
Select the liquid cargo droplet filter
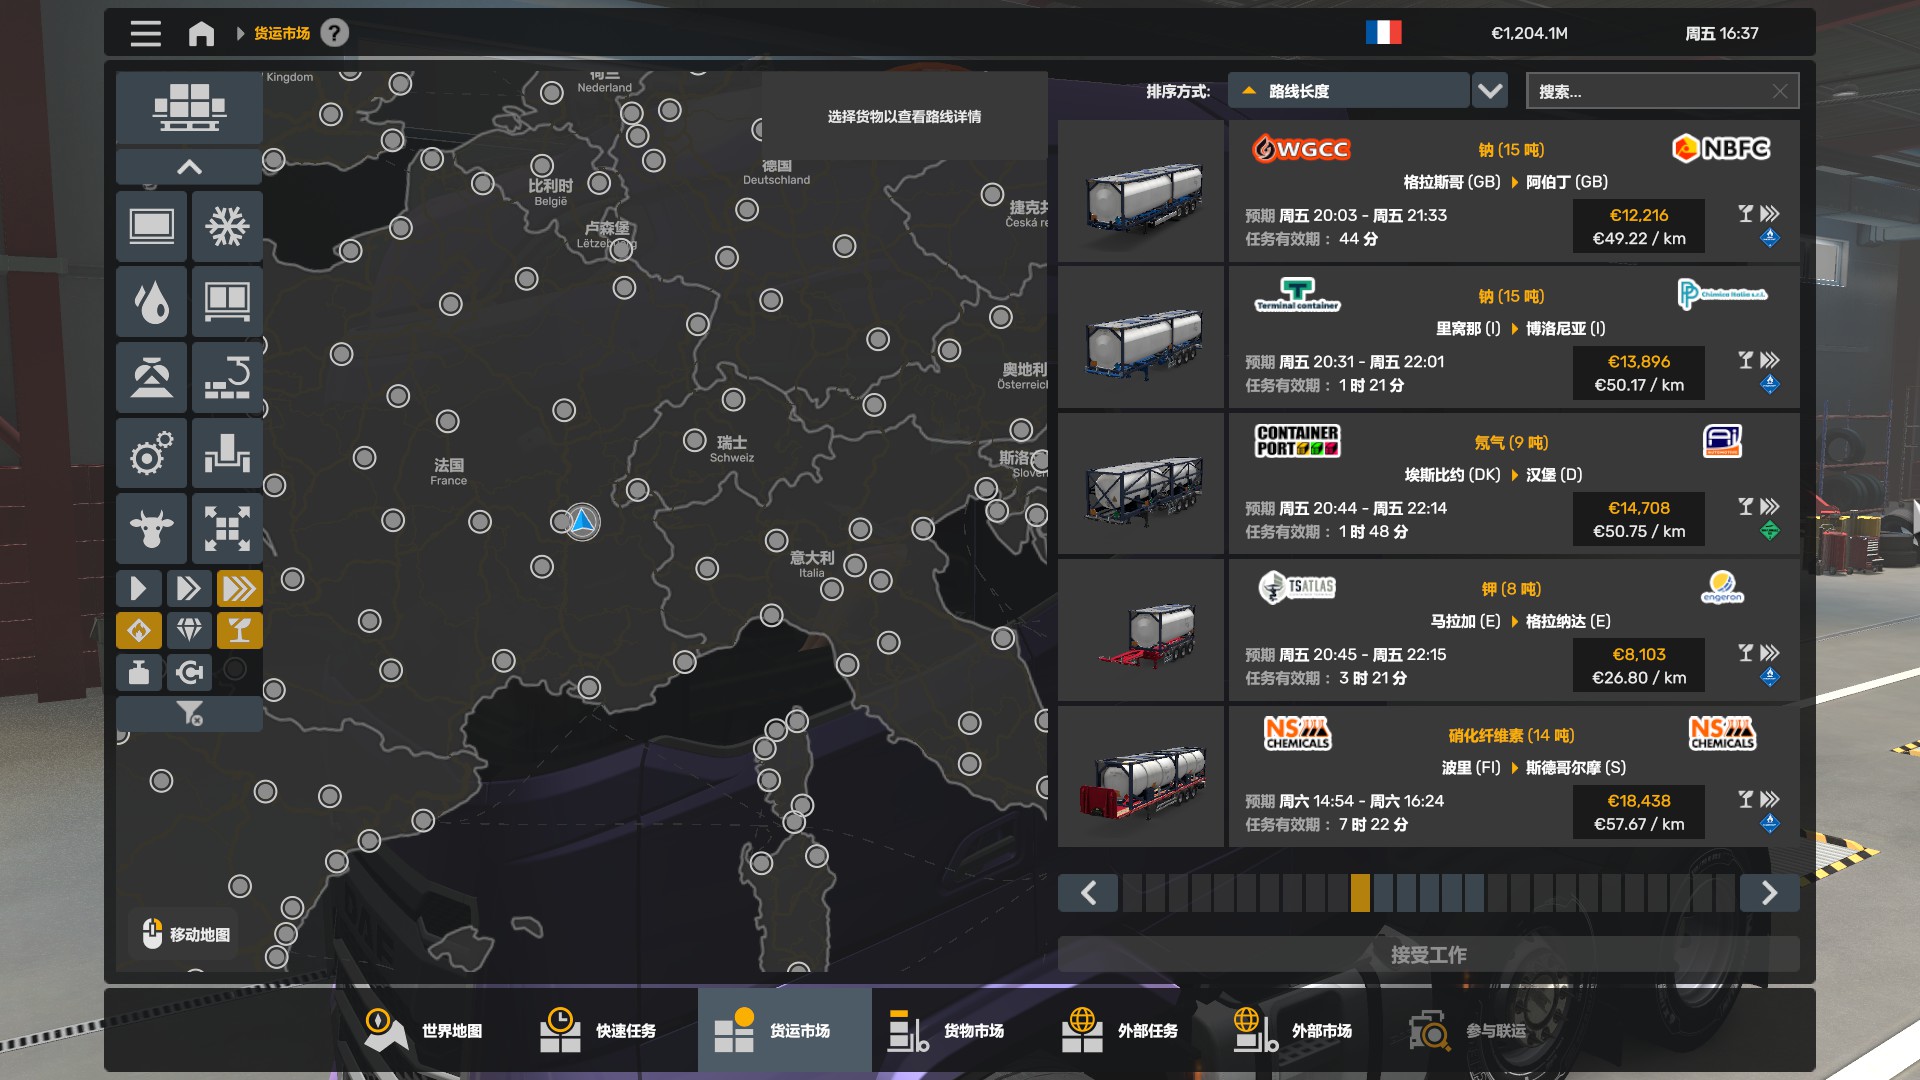pos(151,302)
